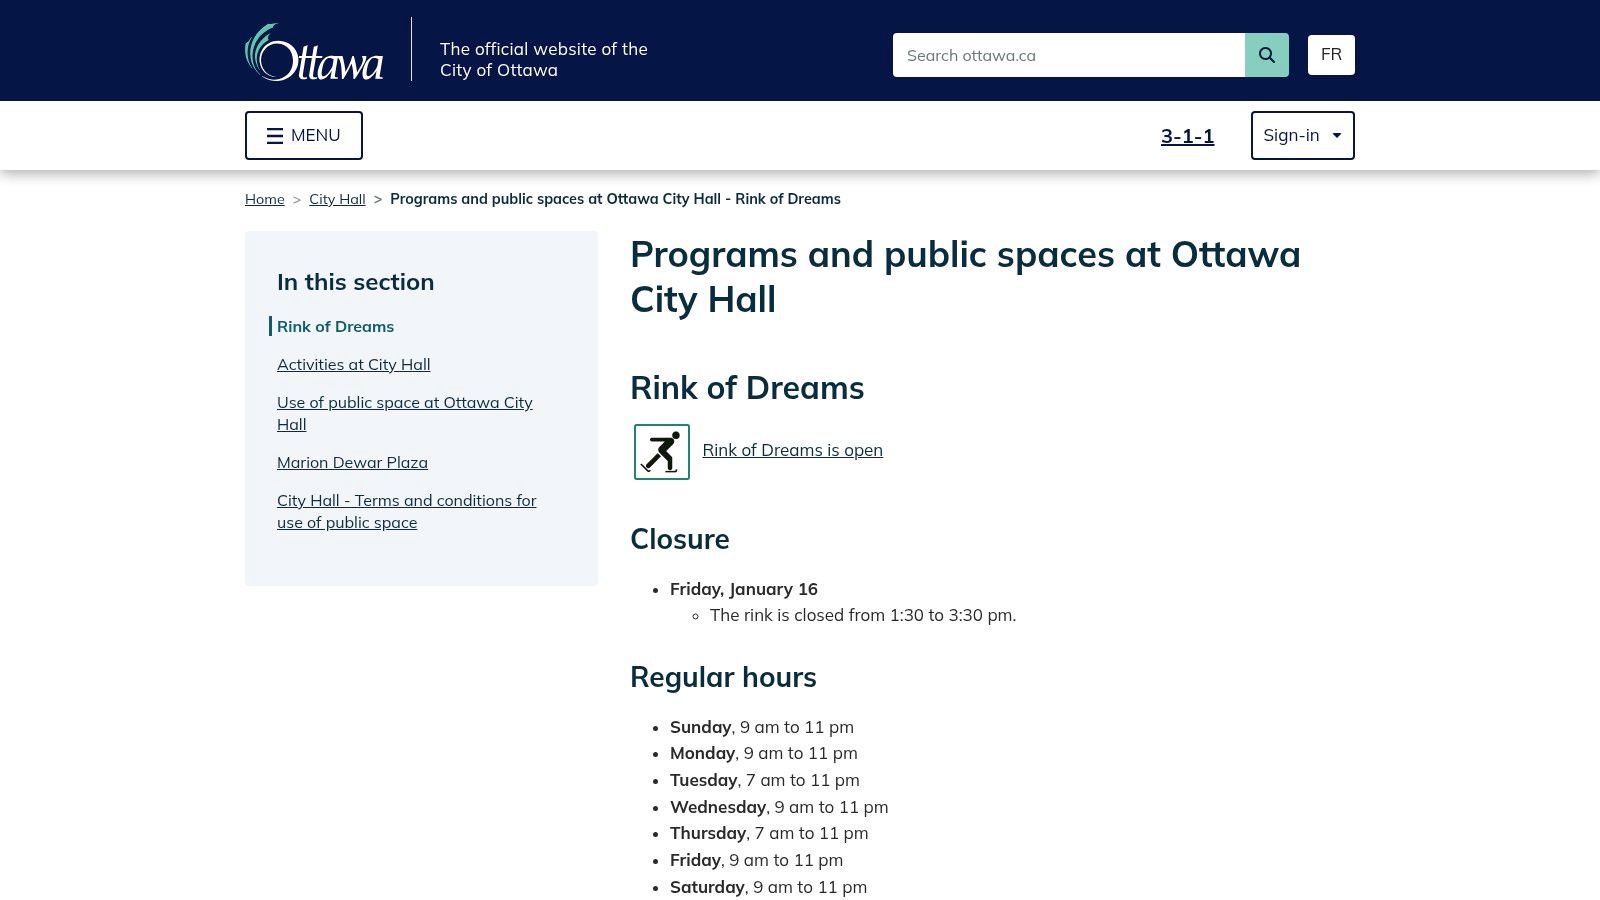The width and height of the screenshot is (1600, 900).
Task: Go to Home in the breadcrumb
Action: coord(264,199)
